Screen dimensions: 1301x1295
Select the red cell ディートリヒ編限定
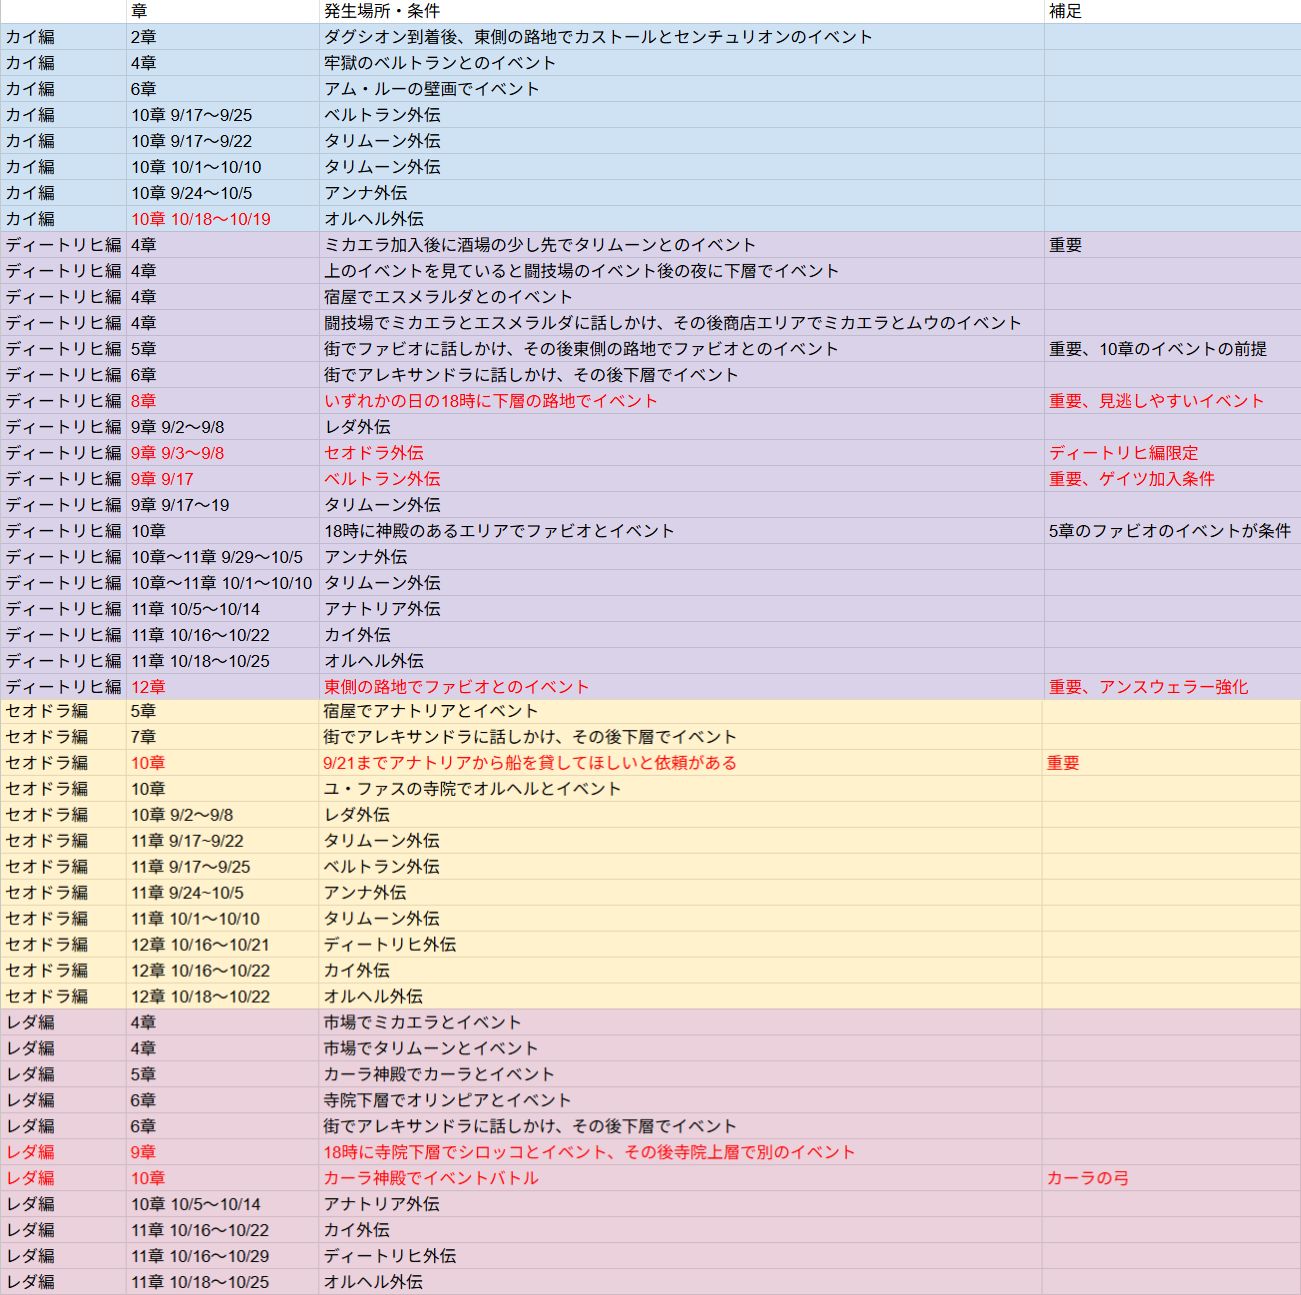click(1172, 453)
